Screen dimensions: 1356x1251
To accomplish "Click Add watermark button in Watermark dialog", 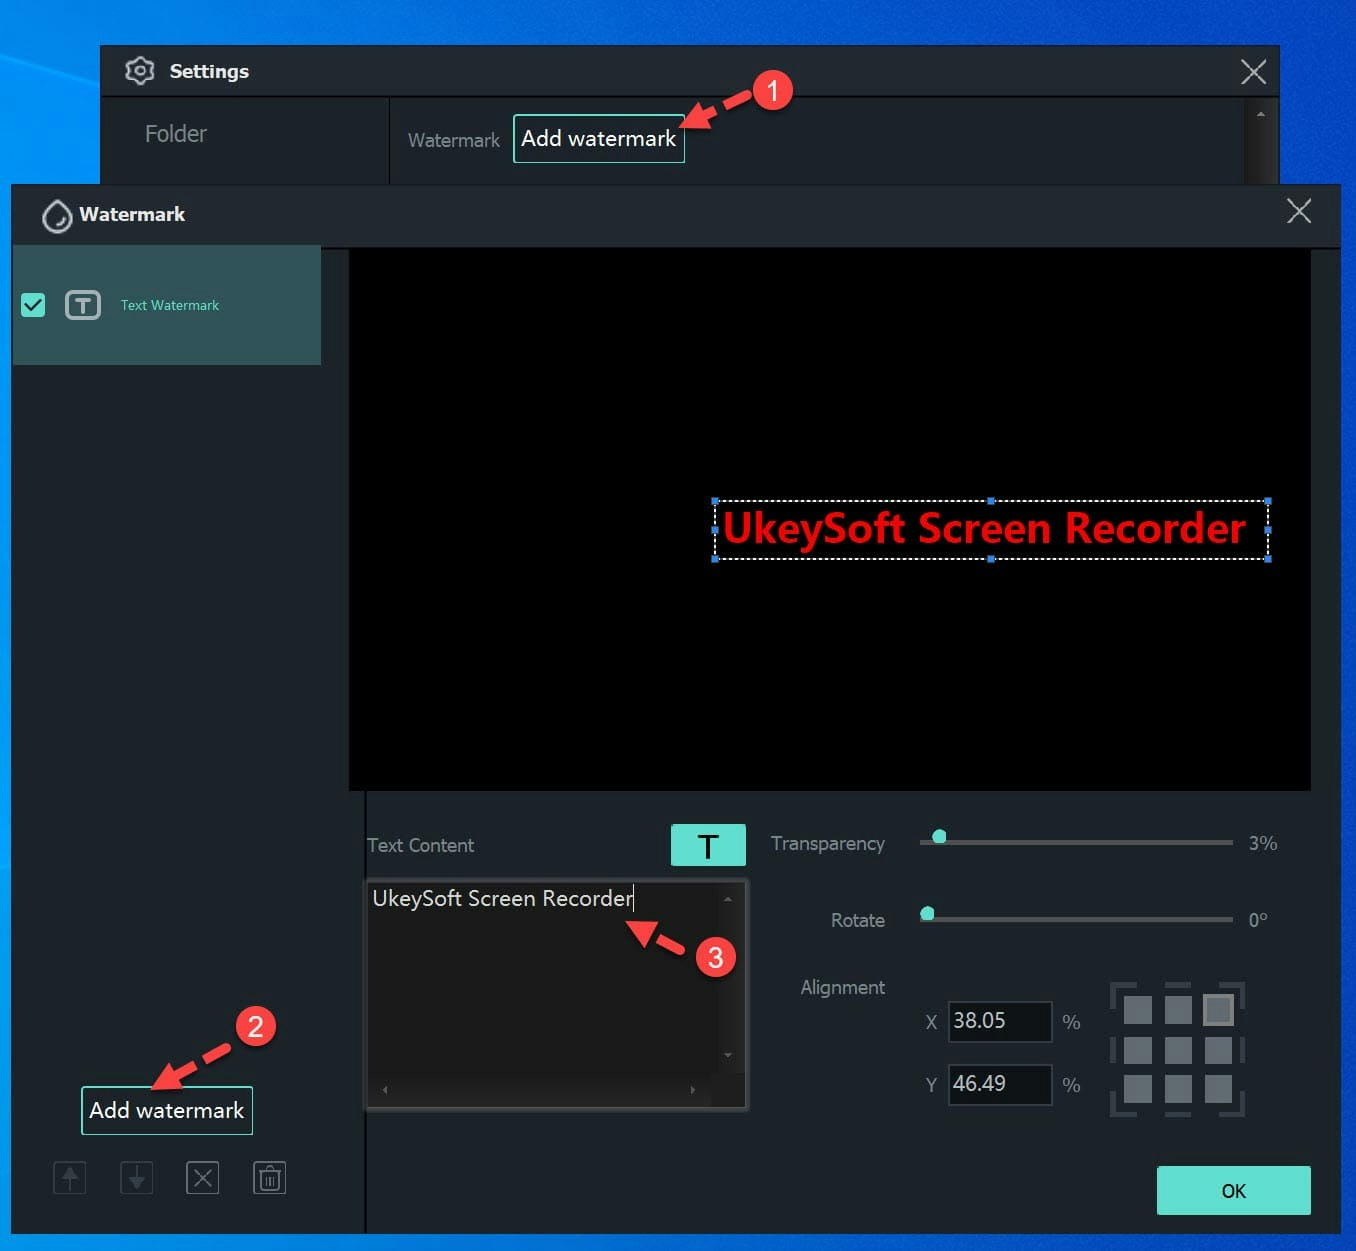I will coord(167,1111).
